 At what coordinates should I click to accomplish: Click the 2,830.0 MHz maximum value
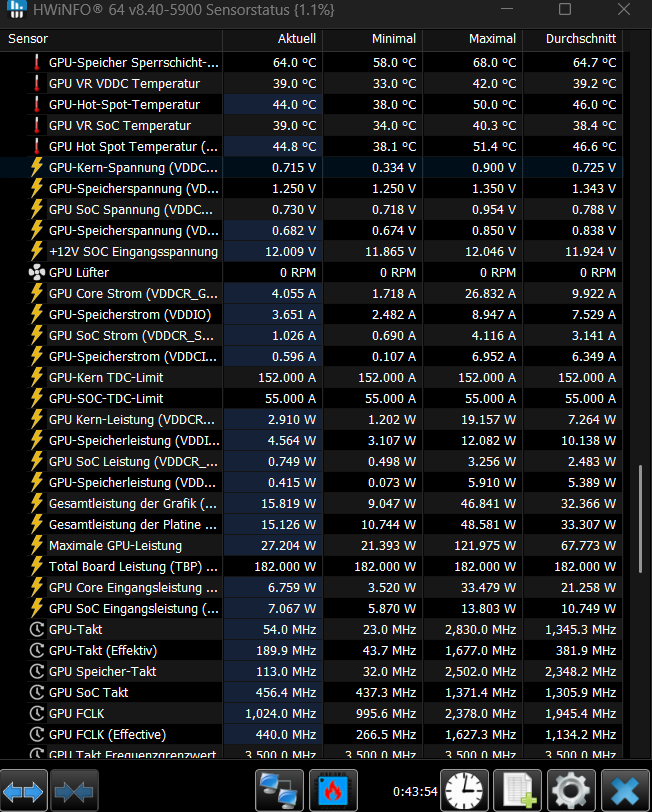click(x=481, y=630)
